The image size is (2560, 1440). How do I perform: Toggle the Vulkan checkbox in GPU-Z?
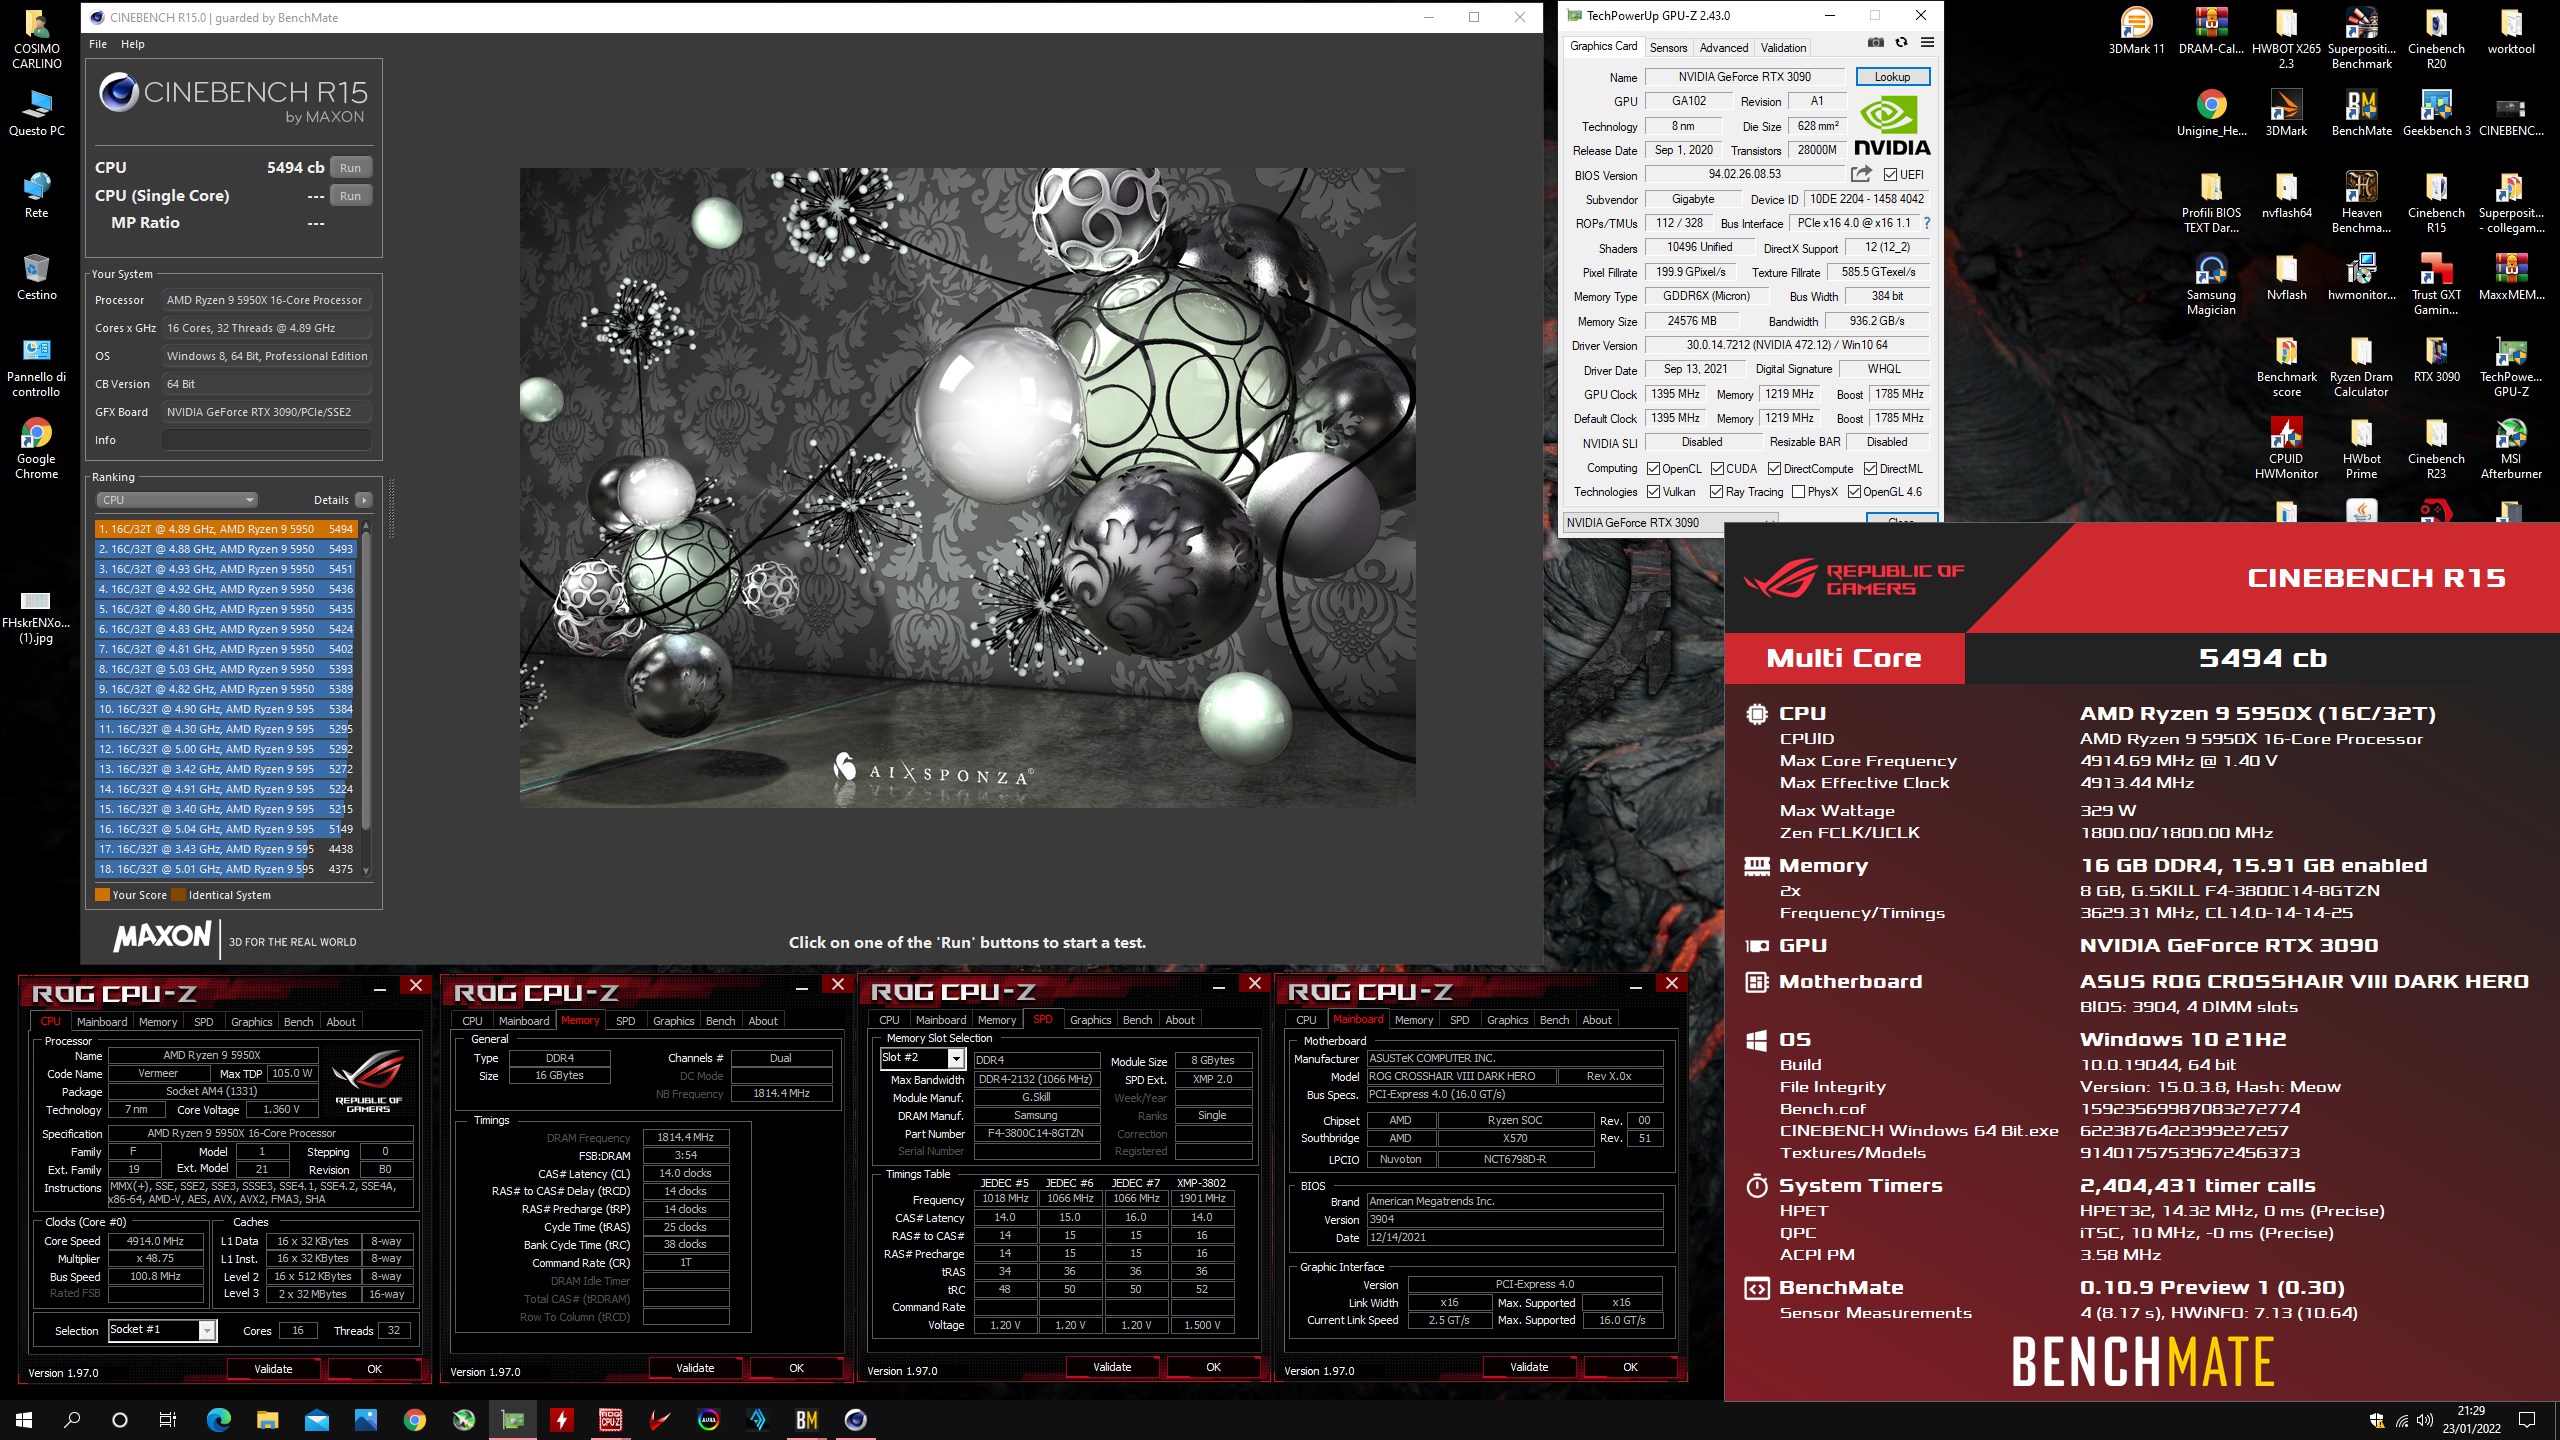tap(1654, 491)
